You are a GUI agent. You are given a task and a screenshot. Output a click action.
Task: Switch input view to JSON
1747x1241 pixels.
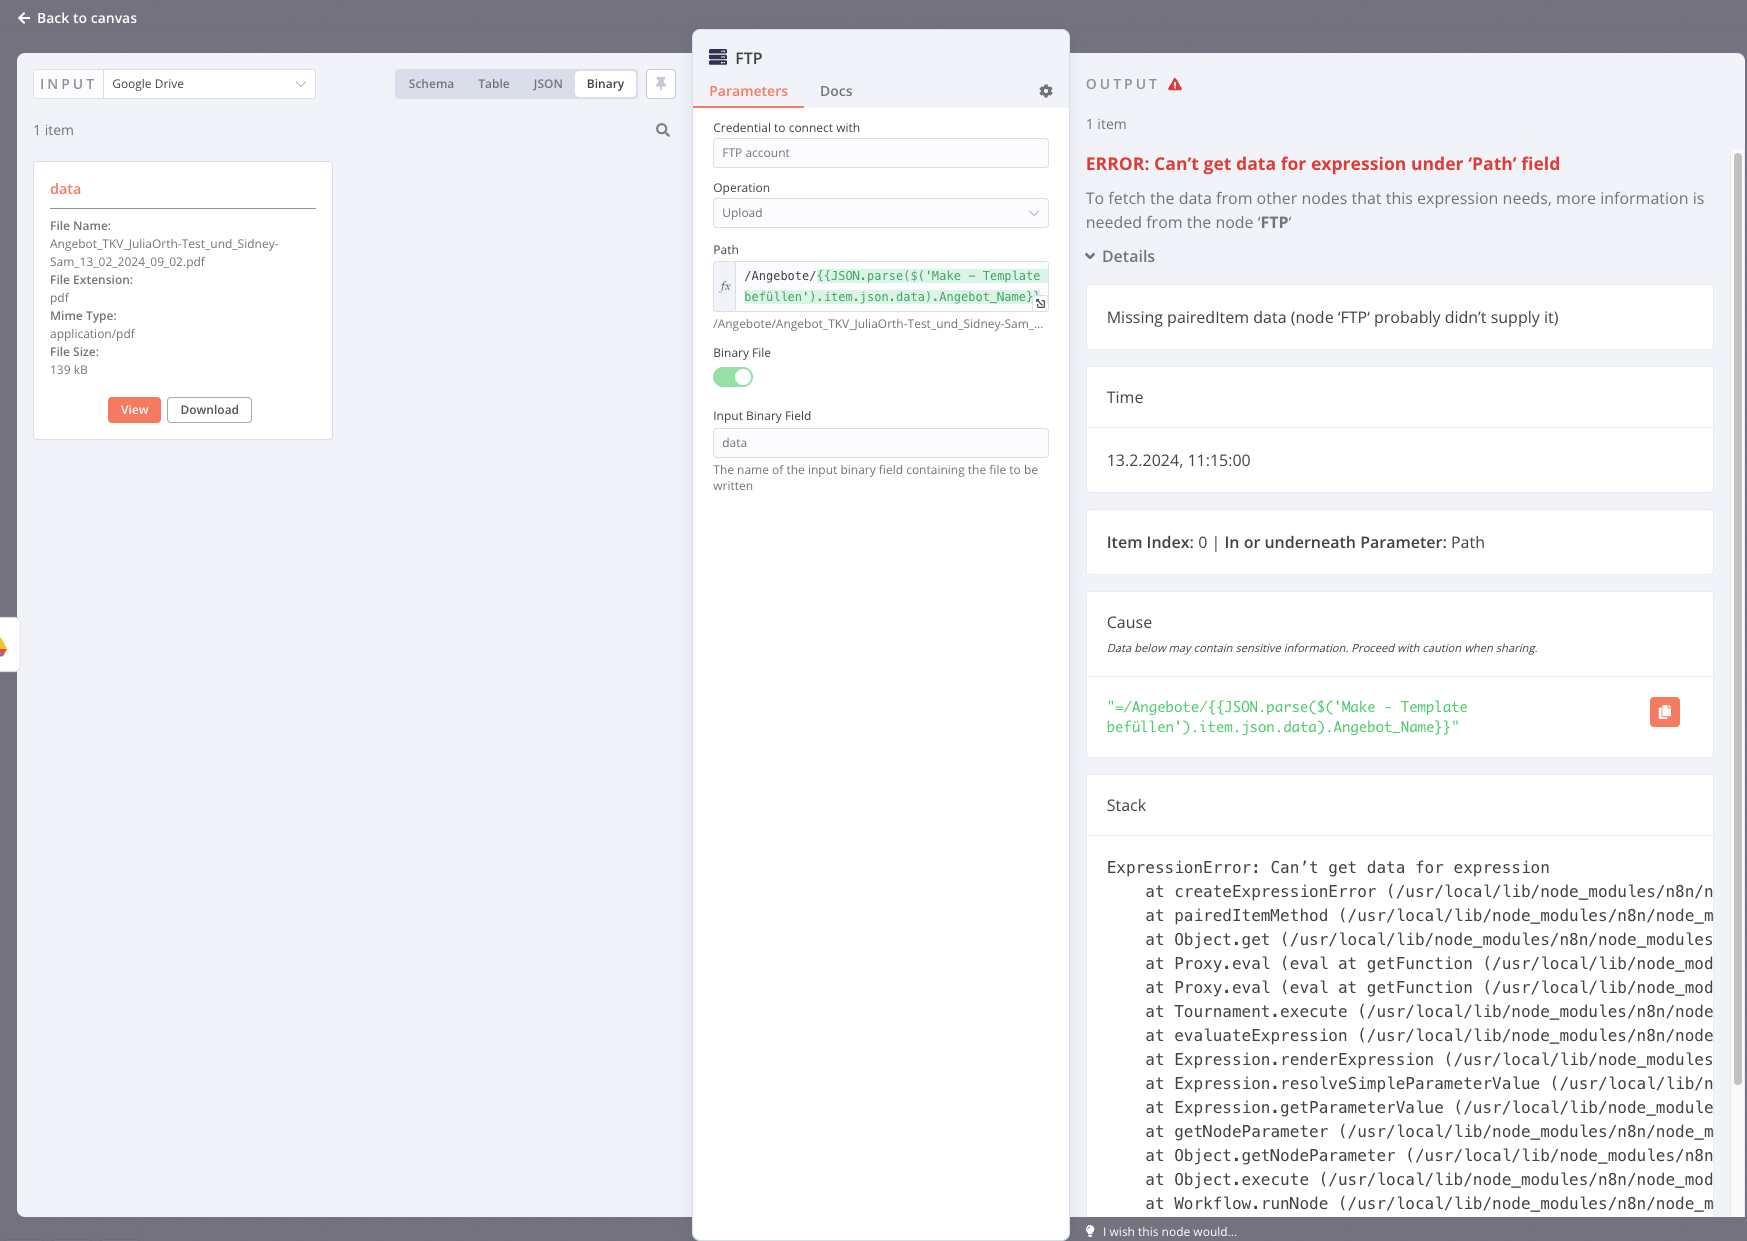(547, 84)
